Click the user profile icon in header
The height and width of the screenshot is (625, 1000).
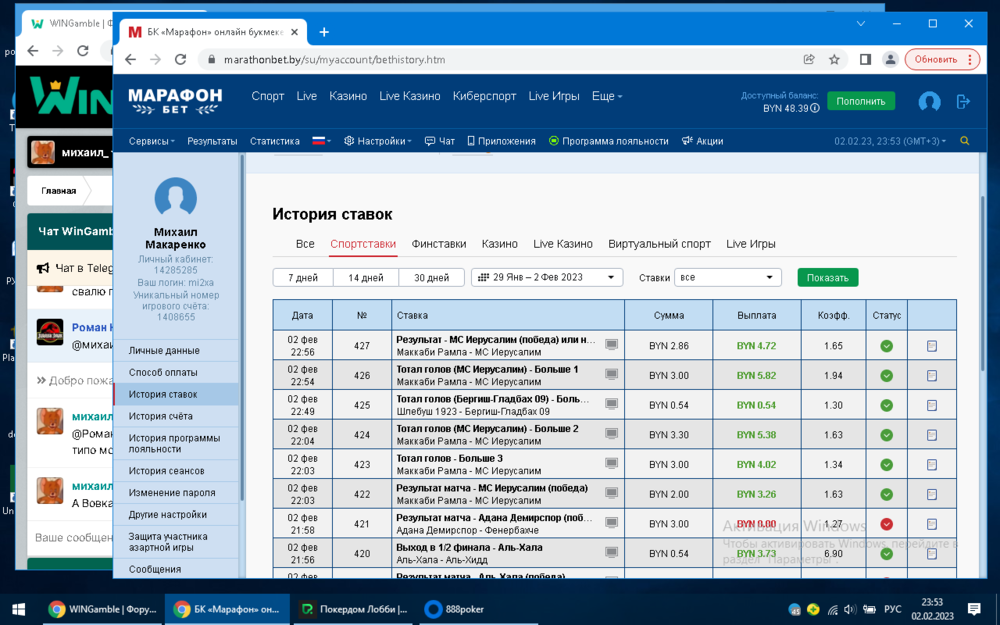click(929, 101)
